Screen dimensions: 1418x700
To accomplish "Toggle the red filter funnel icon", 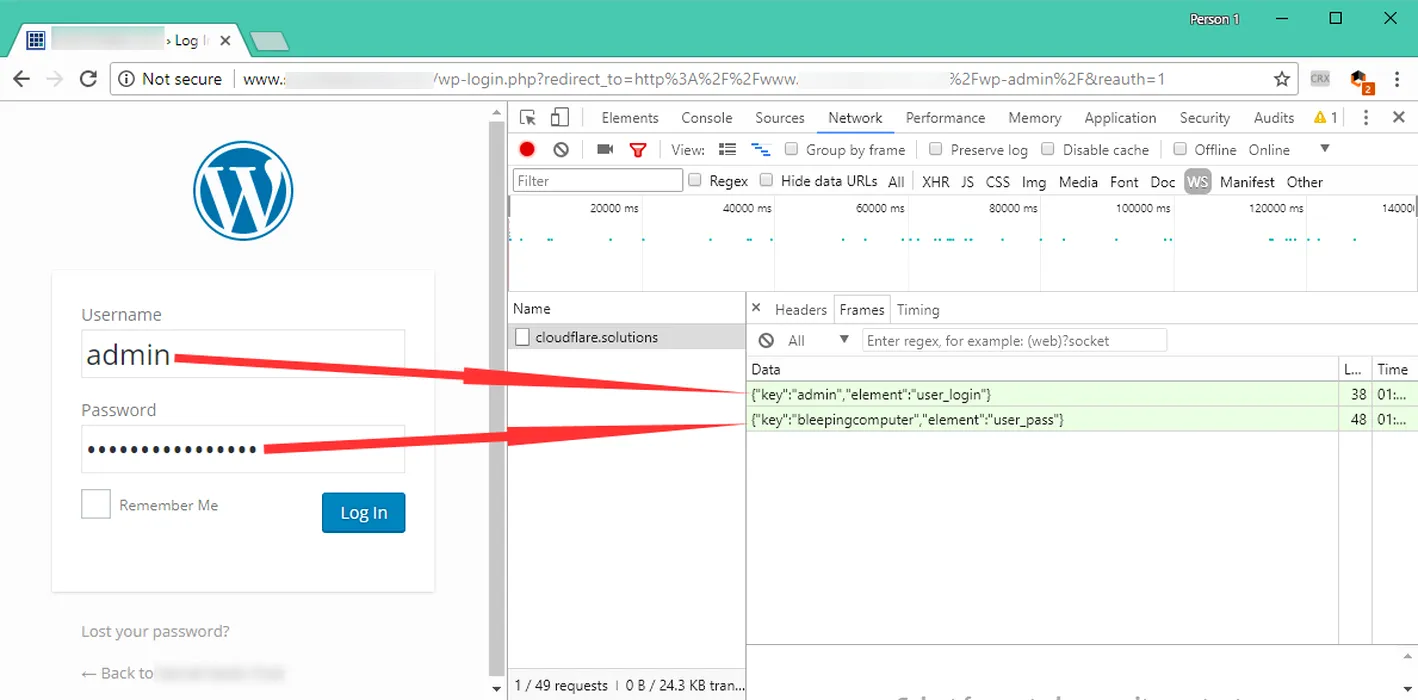I will [x=638, y=150].
